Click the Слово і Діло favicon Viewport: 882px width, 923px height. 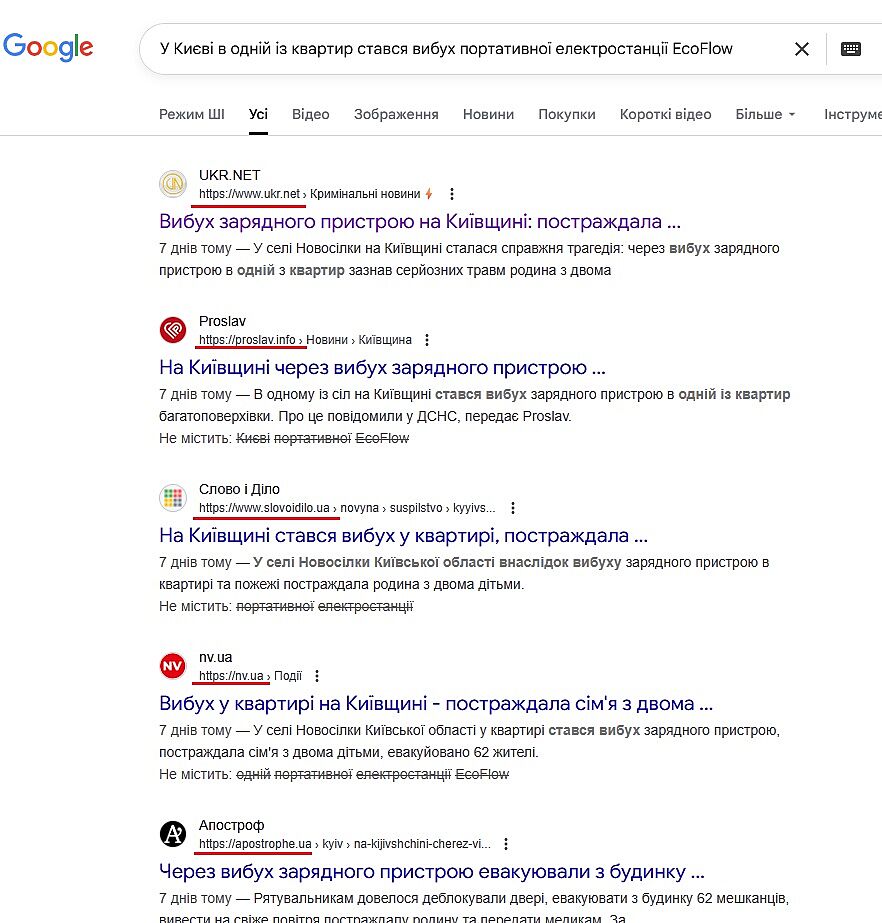pyautogui.click(x=173, y=498)
